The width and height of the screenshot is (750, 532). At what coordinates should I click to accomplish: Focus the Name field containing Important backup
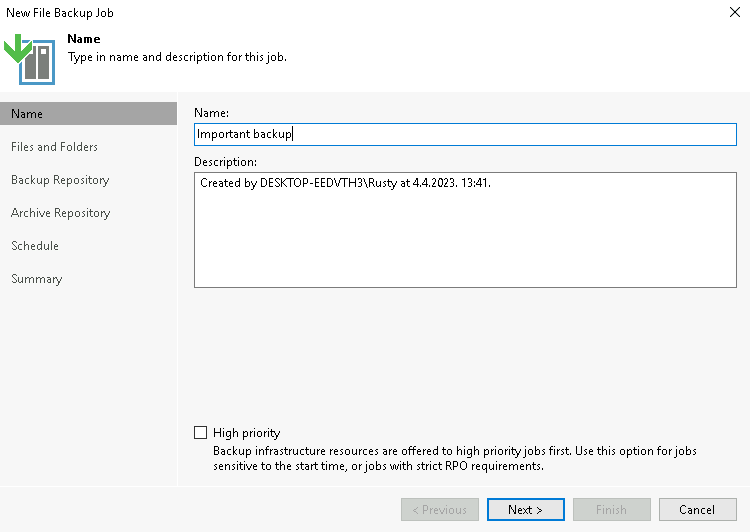click(465, 134)
